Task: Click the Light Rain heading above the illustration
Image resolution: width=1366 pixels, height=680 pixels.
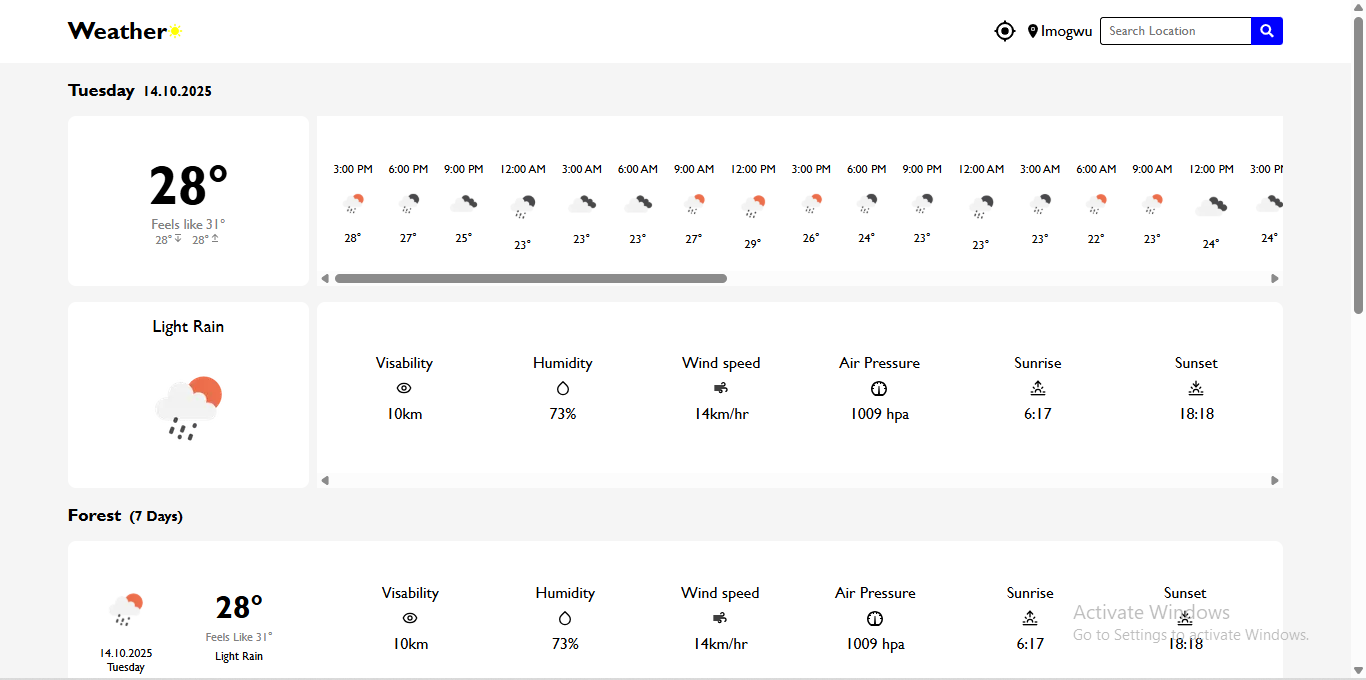Action: tap(188, 327)
